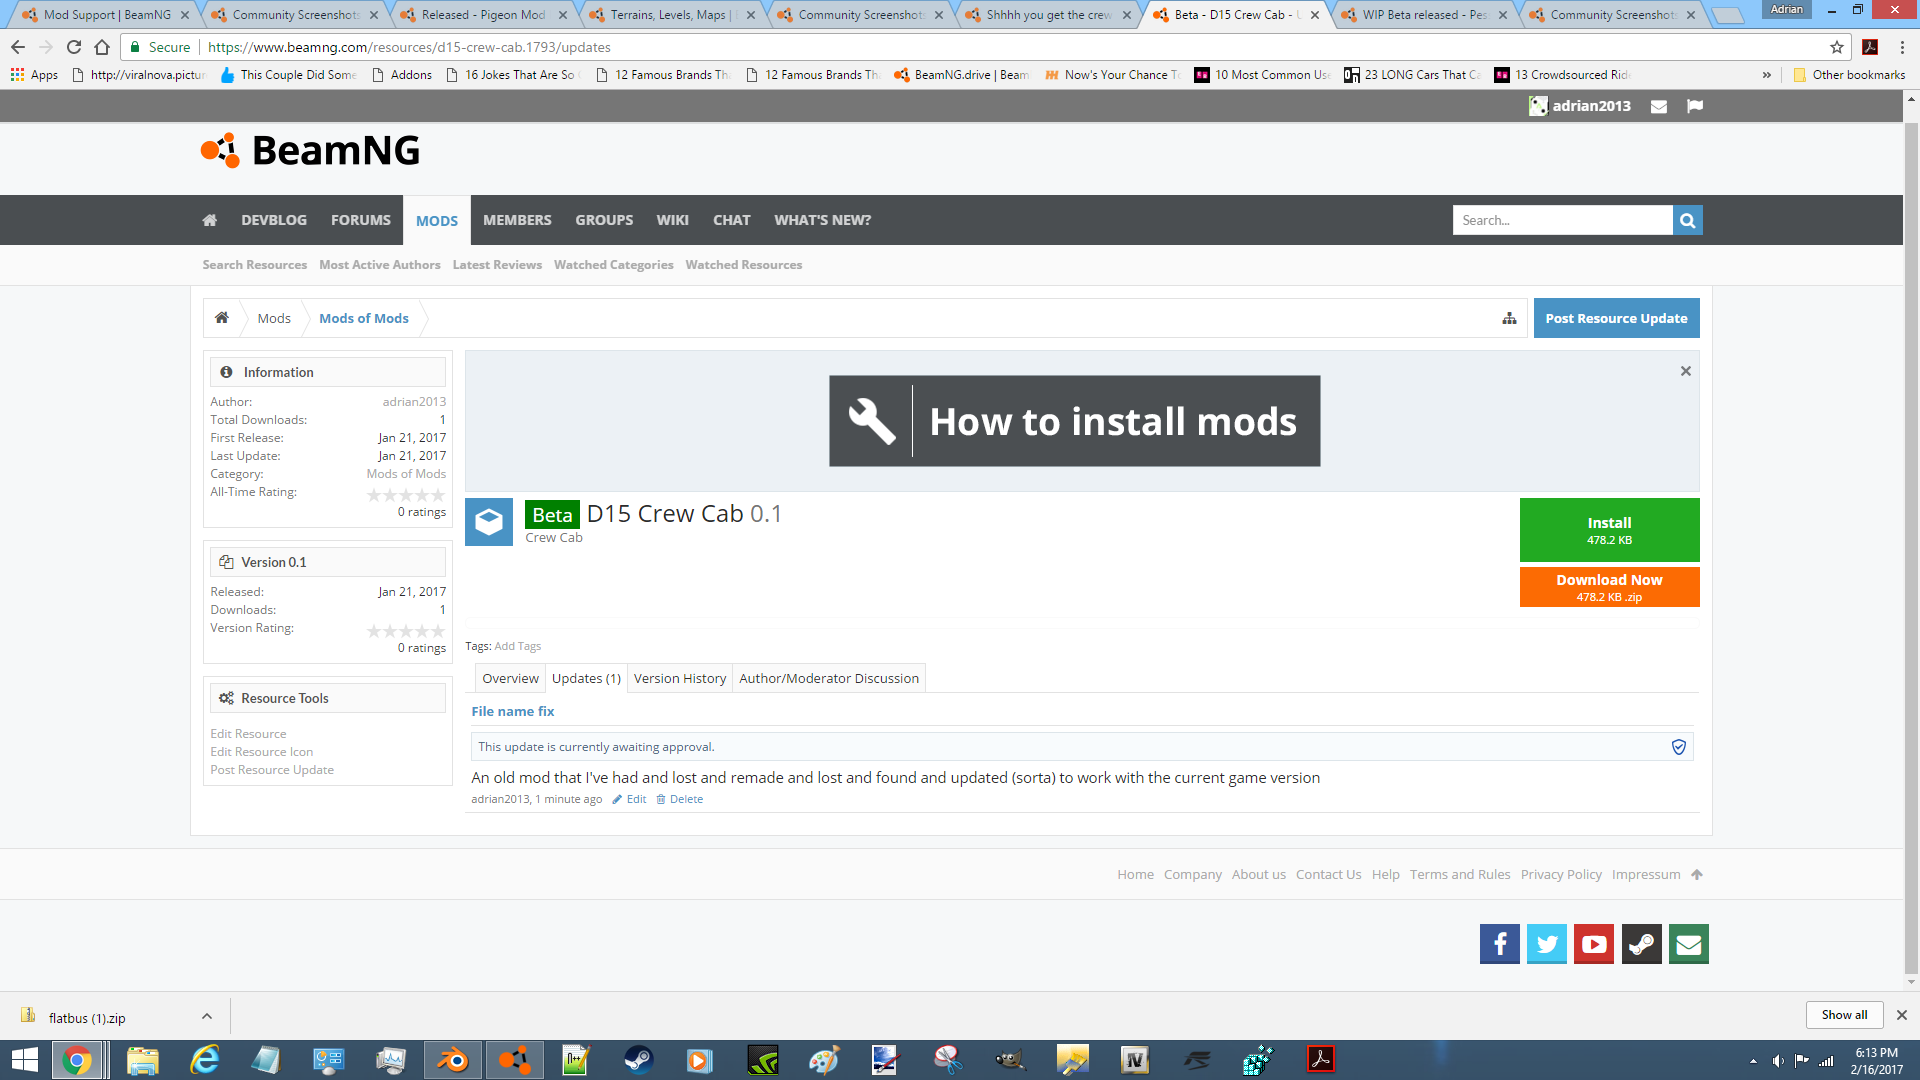This screenshot has width=1920, height=1080.
Task: Open Blender from the taskbar
Action: coord(453,1060)
